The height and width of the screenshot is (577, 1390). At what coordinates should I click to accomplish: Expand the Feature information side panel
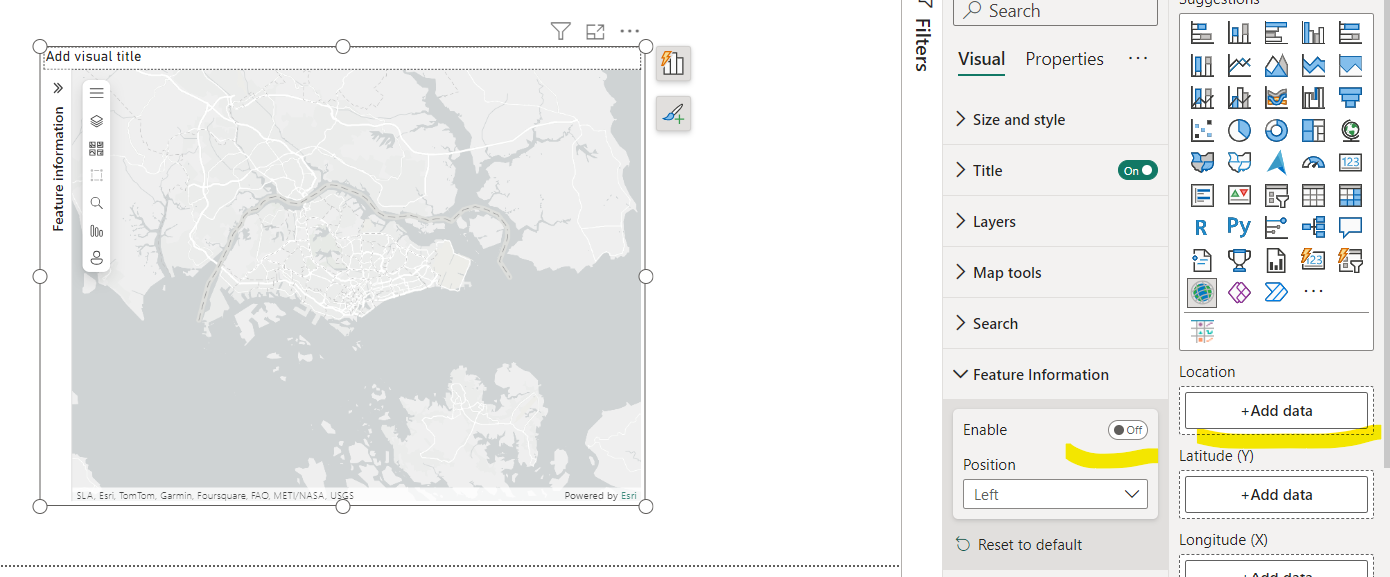[x=57, y=88]
